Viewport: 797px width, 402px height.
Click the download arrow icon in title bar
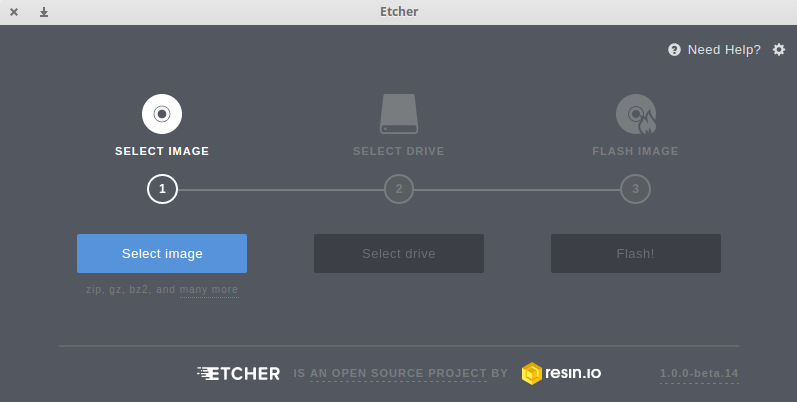(44, 12)
